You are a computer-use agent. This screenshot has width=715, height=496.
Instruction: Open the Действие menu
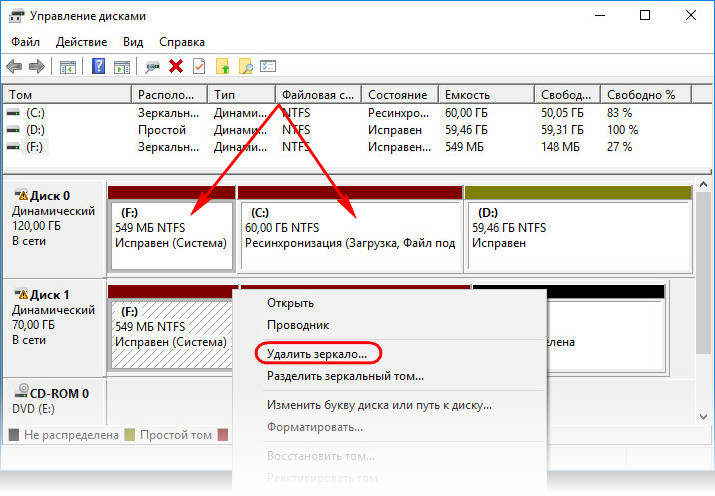coord(81,42)
